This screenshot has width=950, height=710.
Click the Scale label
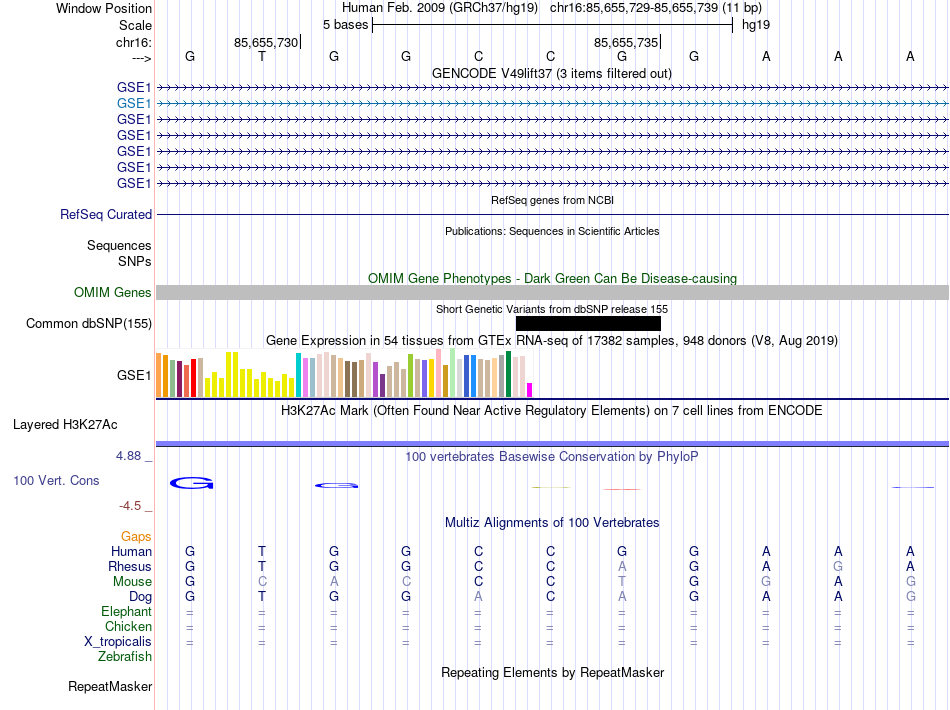point(136,25)
